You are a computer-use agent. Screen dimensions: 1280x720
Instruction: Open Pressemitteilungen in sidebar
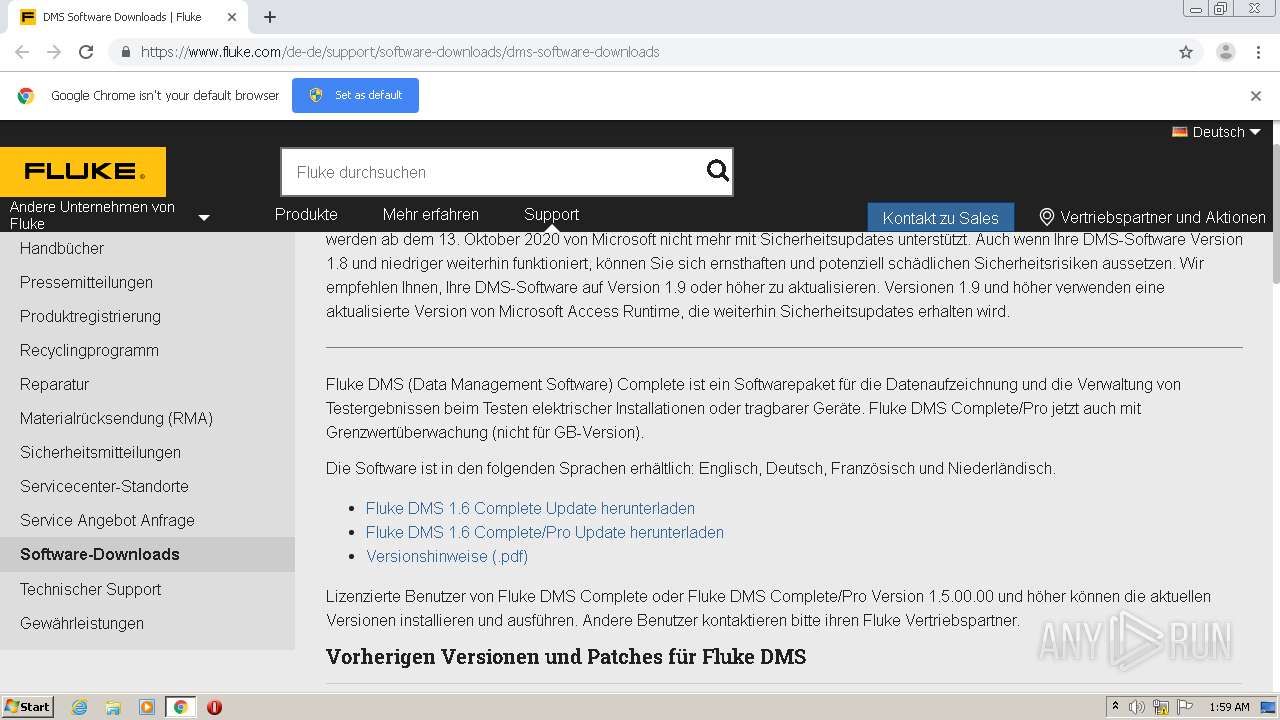pyautogui.click(x=86, y=282)
